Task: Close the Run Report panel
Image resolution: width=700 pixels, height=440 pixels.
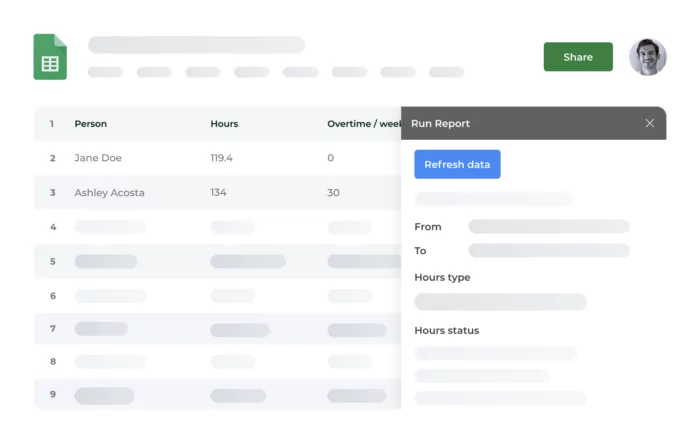Action: coord(650,123)
